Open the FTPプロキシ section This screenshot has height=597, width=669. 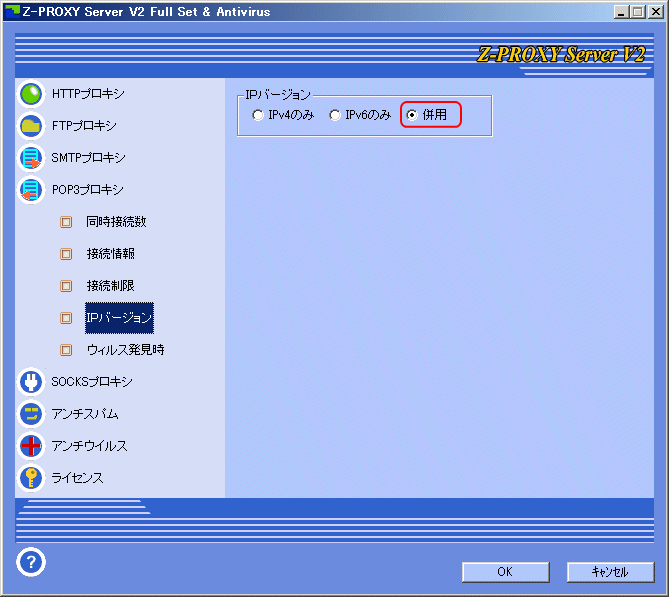pos(84,126)
